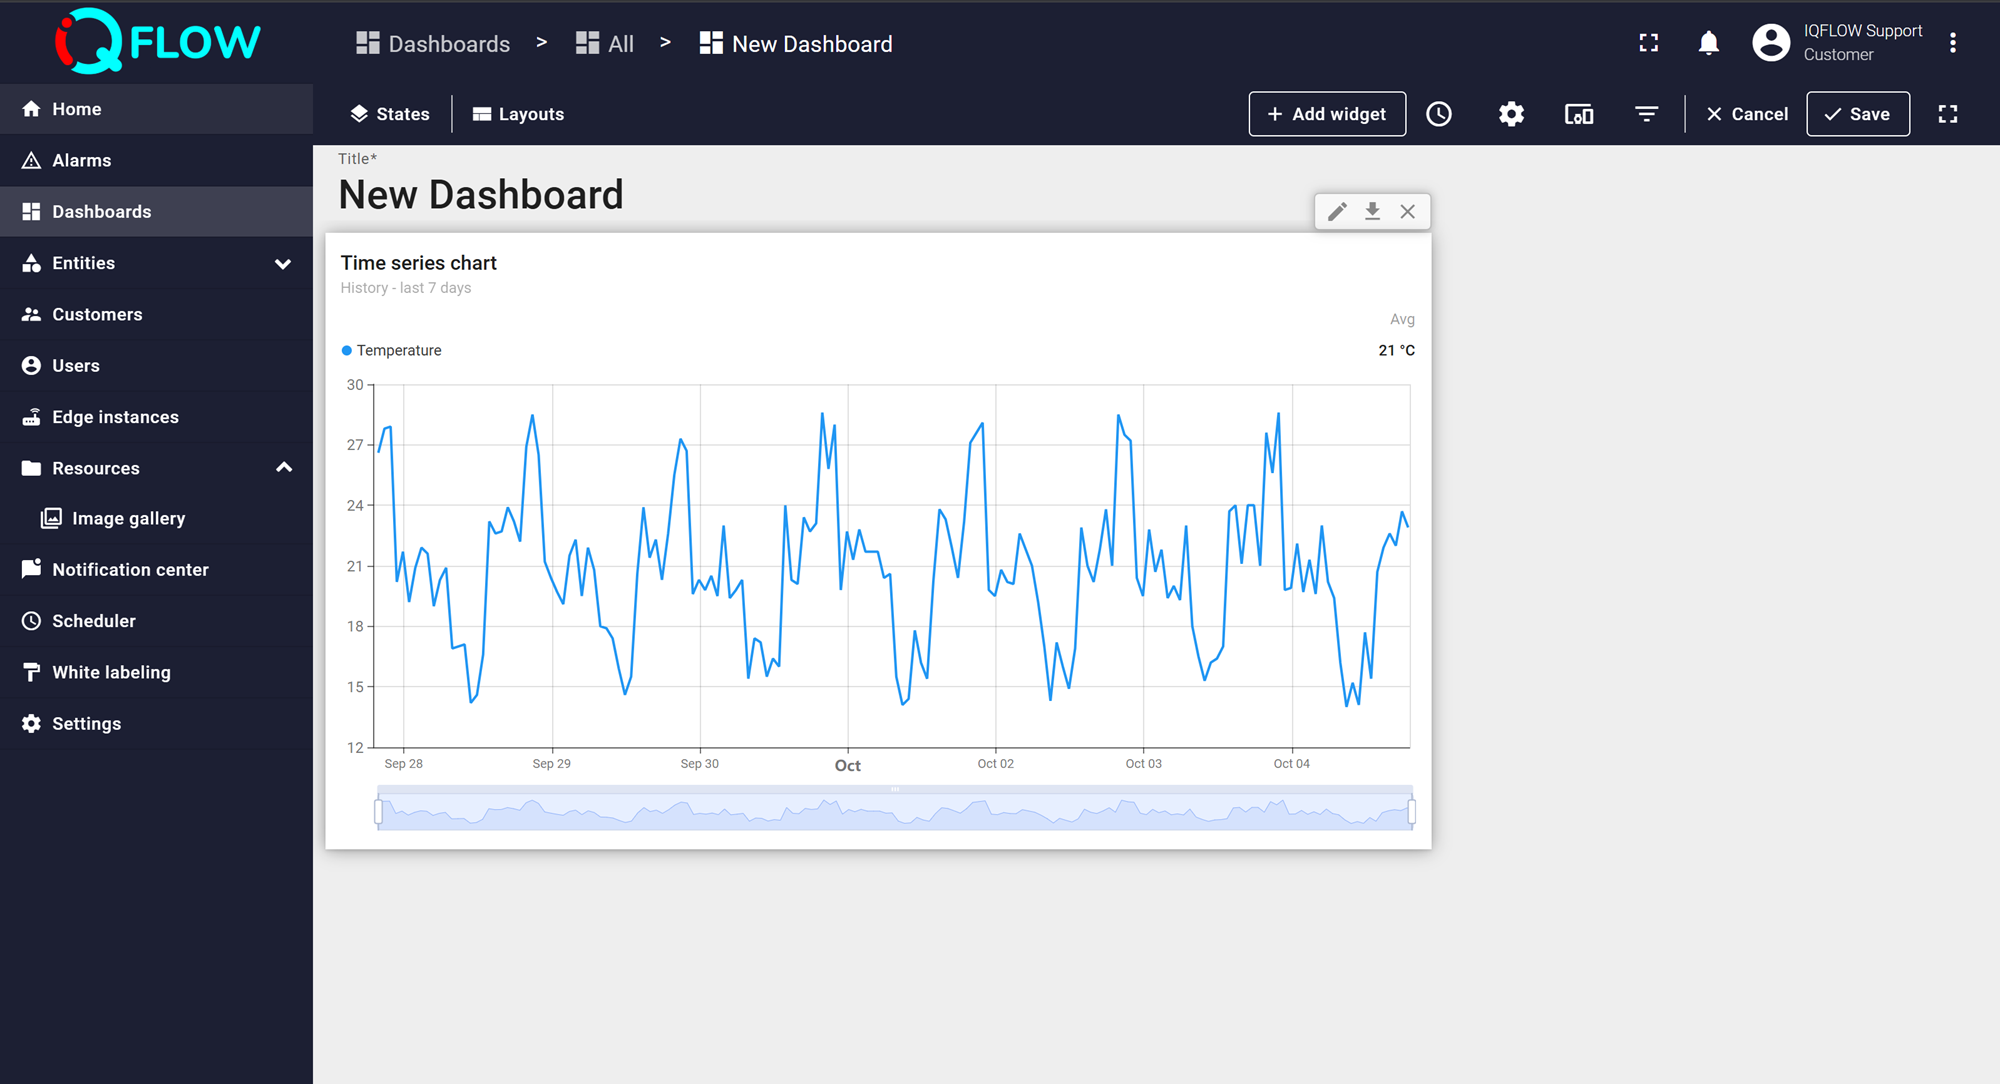This screenshot has height=1084, width=2000.
Task: Open the three-dot user menu
Action: [1952, 43]
